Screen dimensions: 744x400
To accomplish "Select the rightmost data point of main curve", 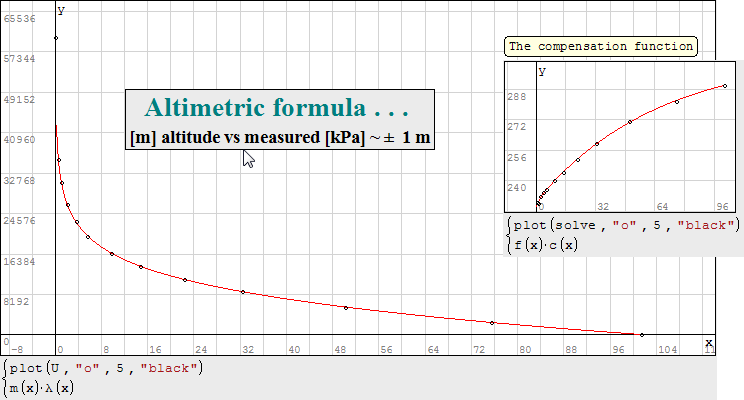I will (x=641, y=335).
